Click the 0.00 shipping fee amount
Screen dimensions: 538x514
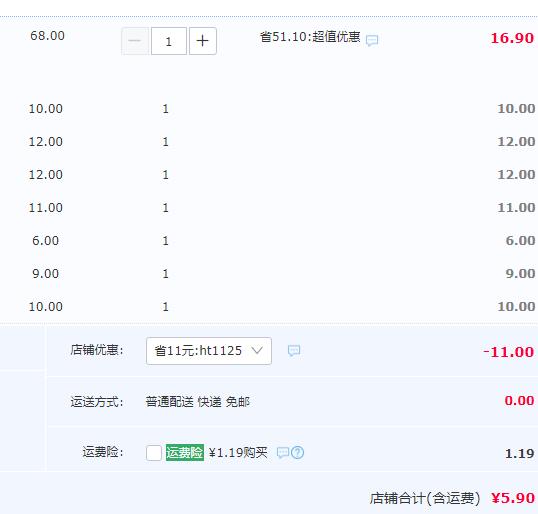pos(519,400)
